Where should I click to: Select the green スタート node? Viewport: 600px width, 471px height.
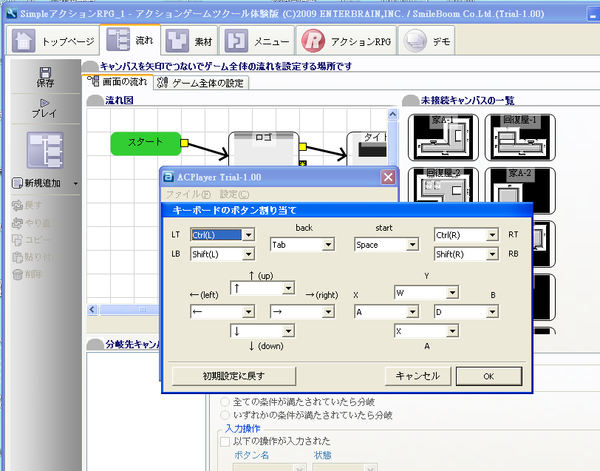point(146,143)
